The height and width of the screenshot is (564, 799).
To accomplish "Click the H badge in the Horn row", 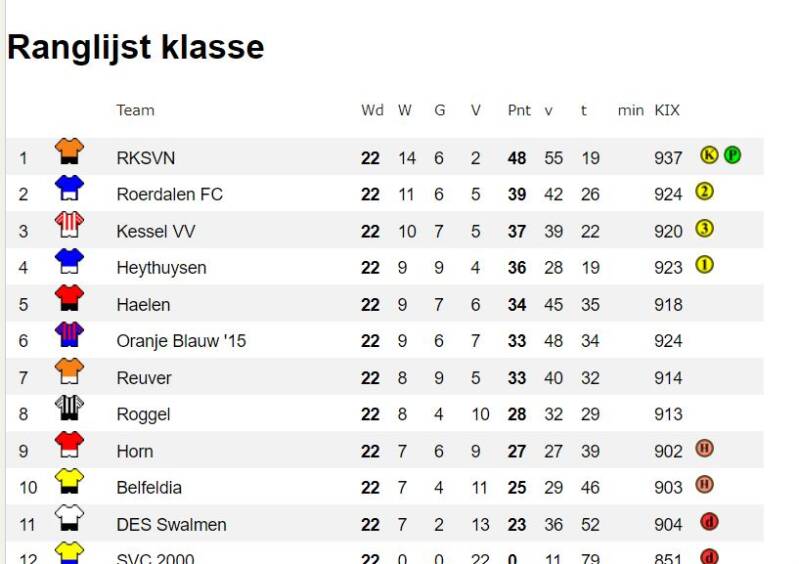I will point(704,449).
